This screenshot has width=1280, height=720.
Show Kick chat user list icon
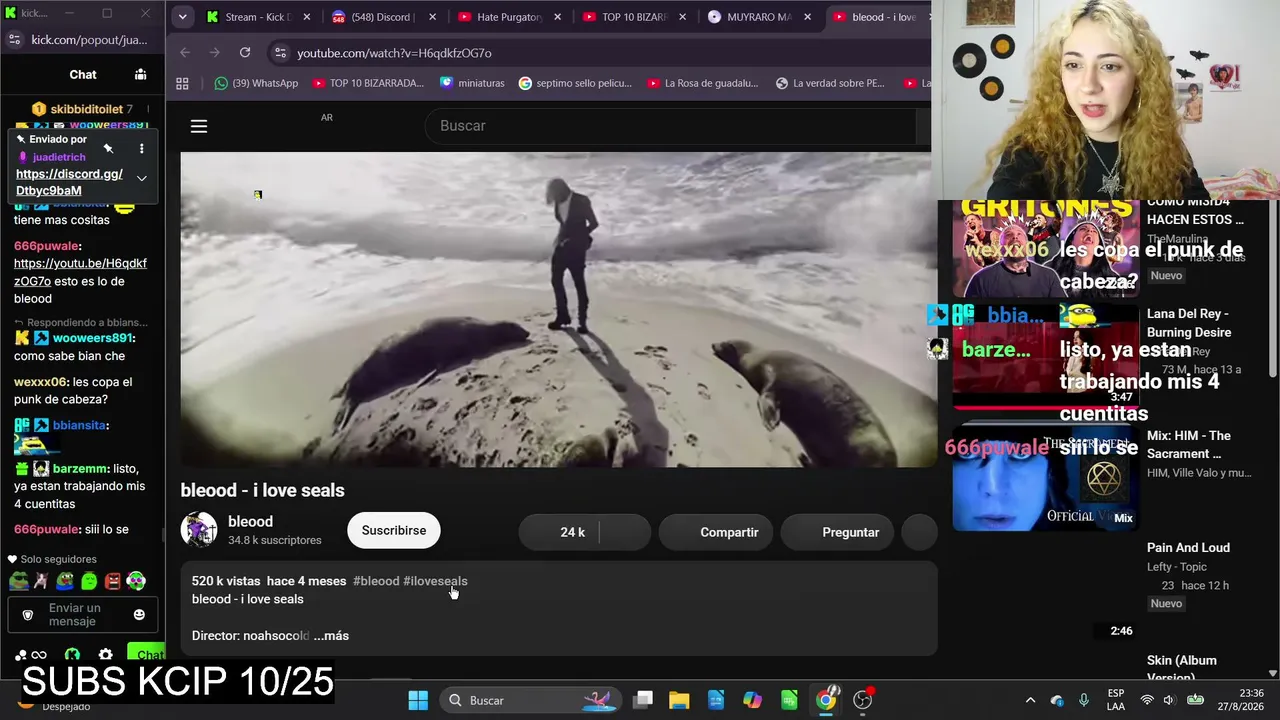pos(140,74)
